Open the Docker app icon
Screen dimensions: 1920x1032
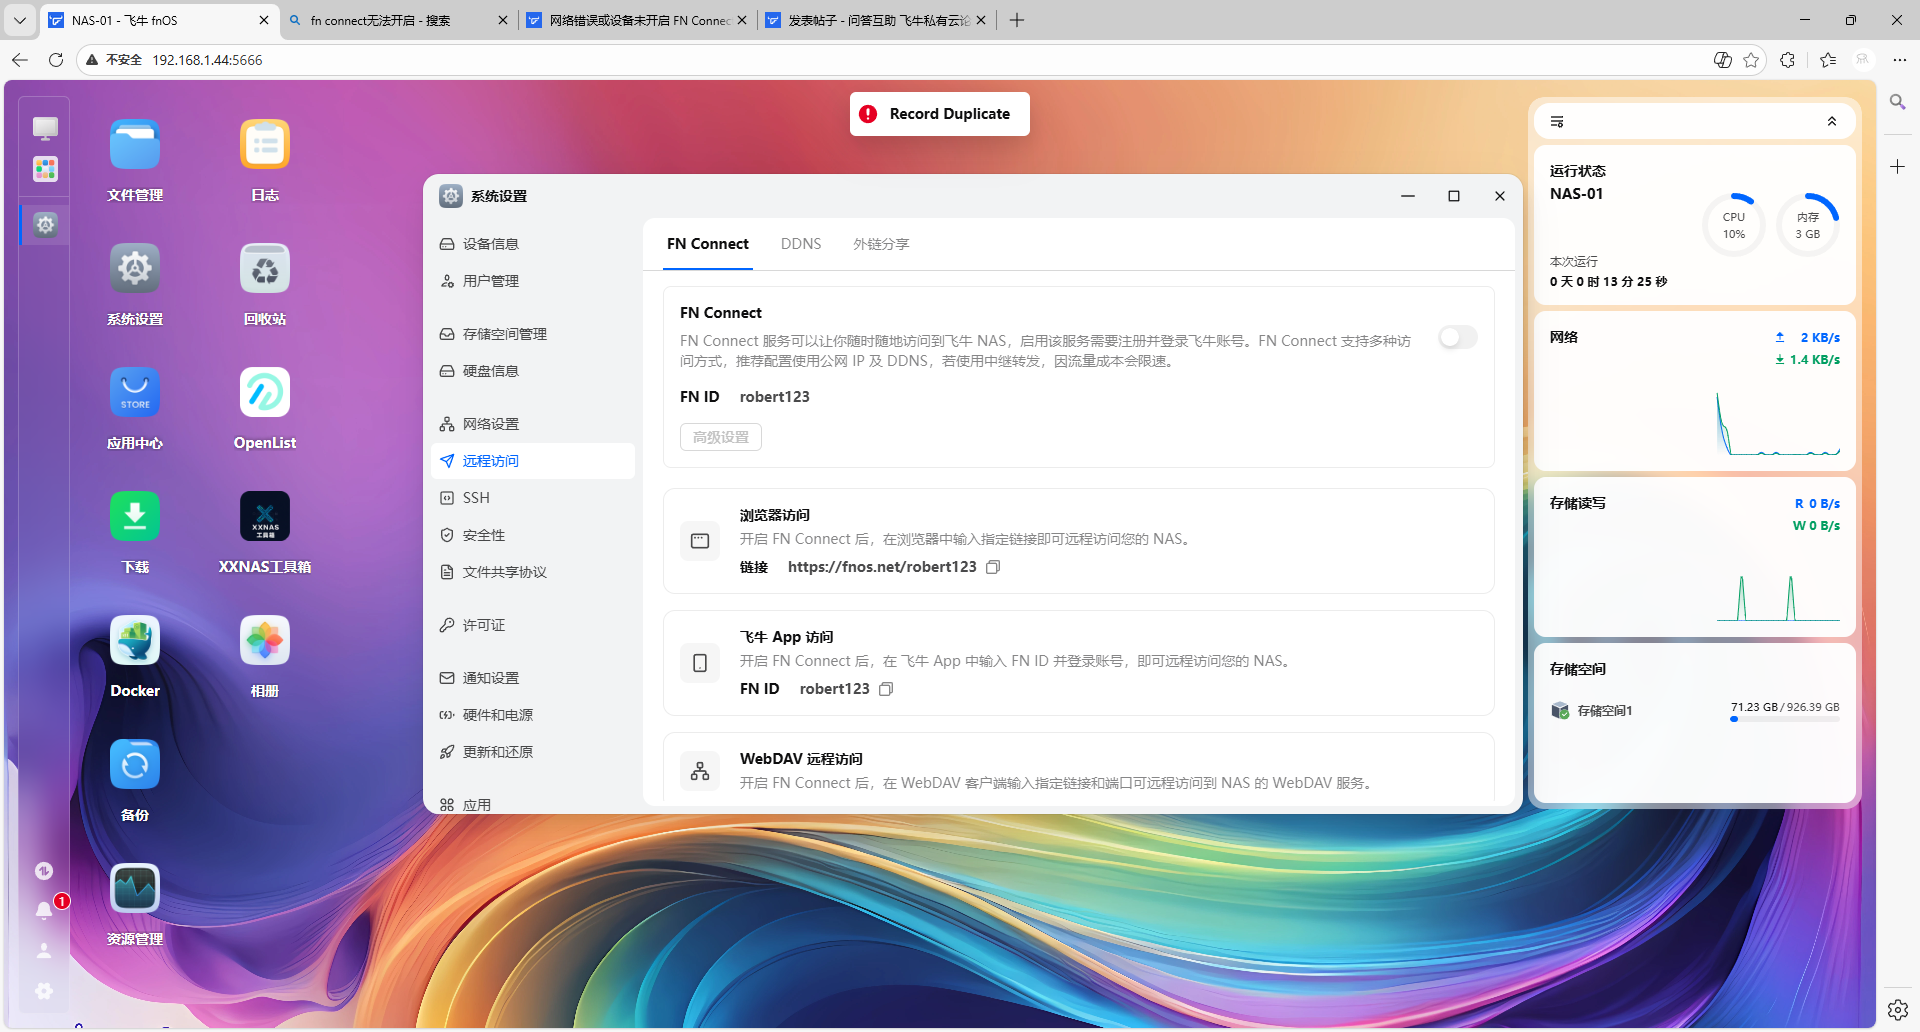click(135, 641)
